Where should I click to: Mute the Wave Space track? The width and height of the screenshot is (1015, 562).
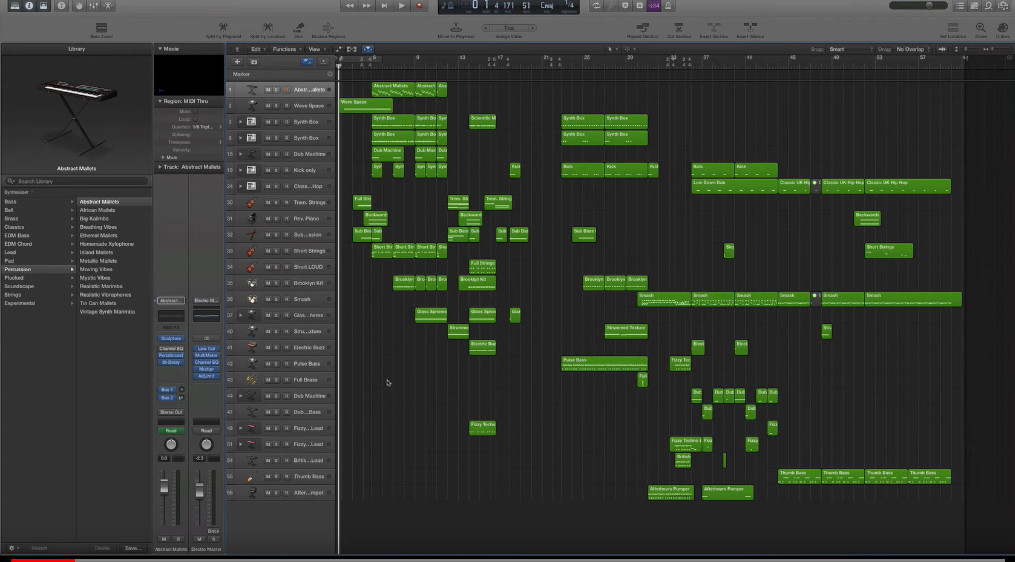tap(267, 105)
